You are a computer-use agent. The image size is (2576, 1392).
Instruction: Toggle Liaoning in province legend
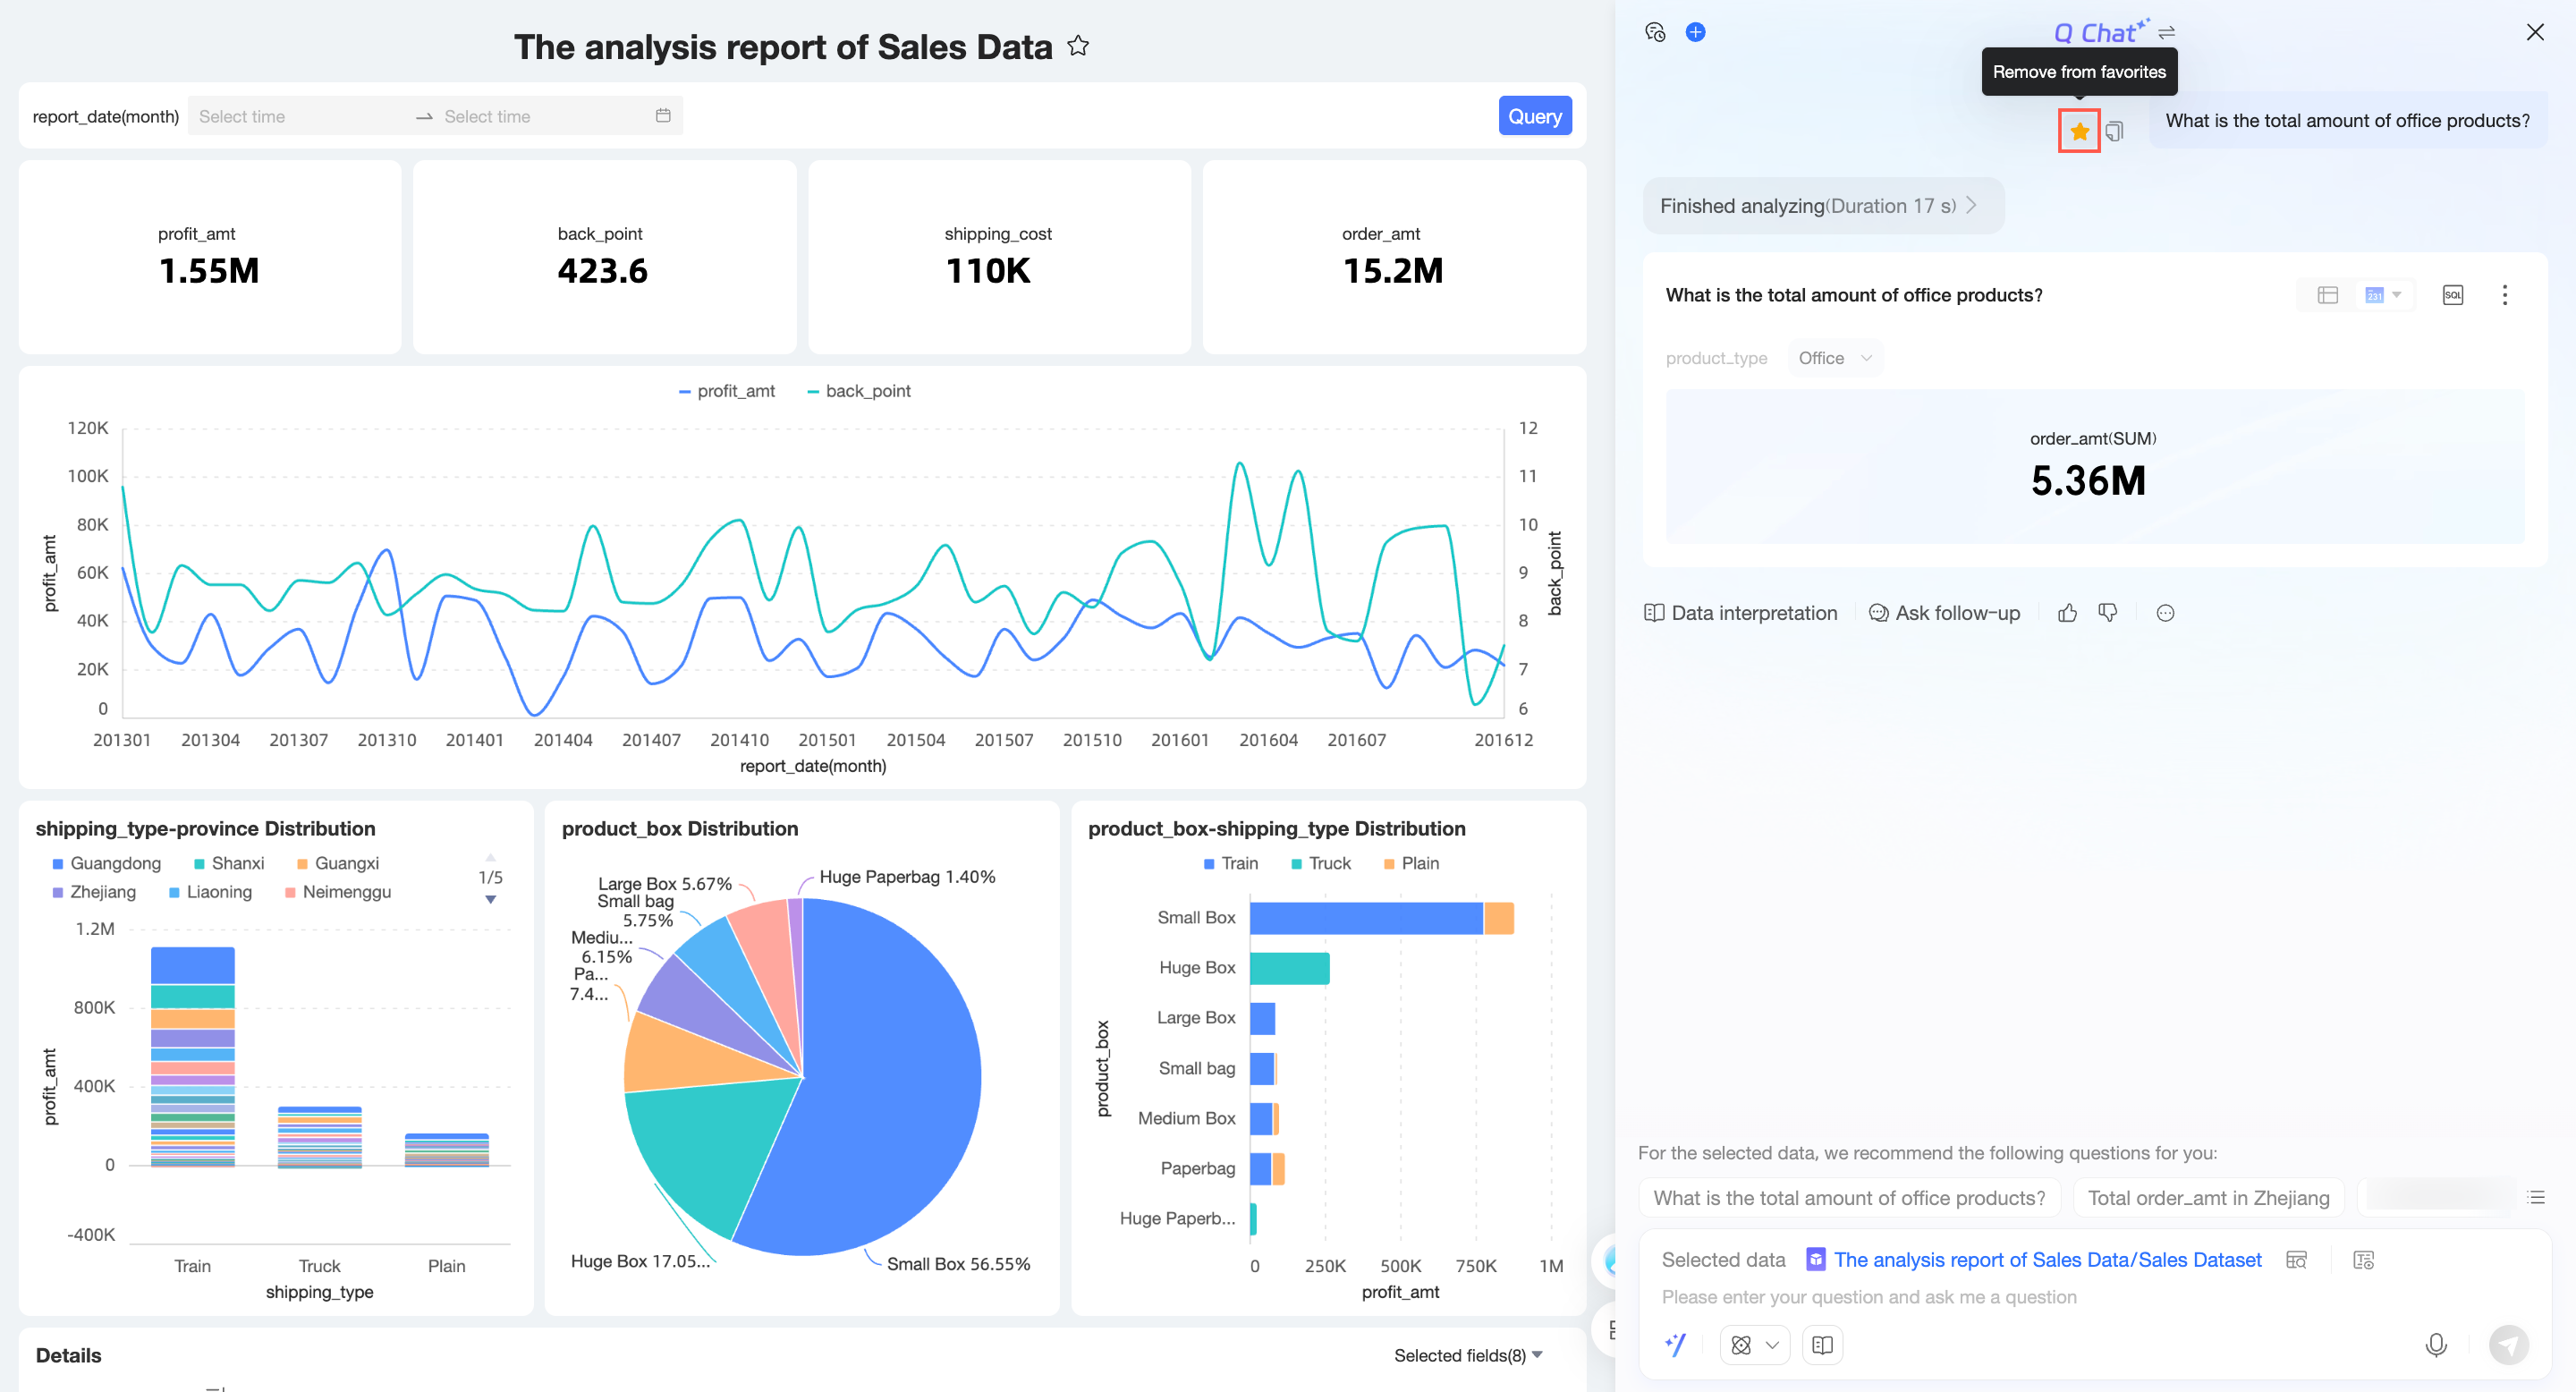210,892
